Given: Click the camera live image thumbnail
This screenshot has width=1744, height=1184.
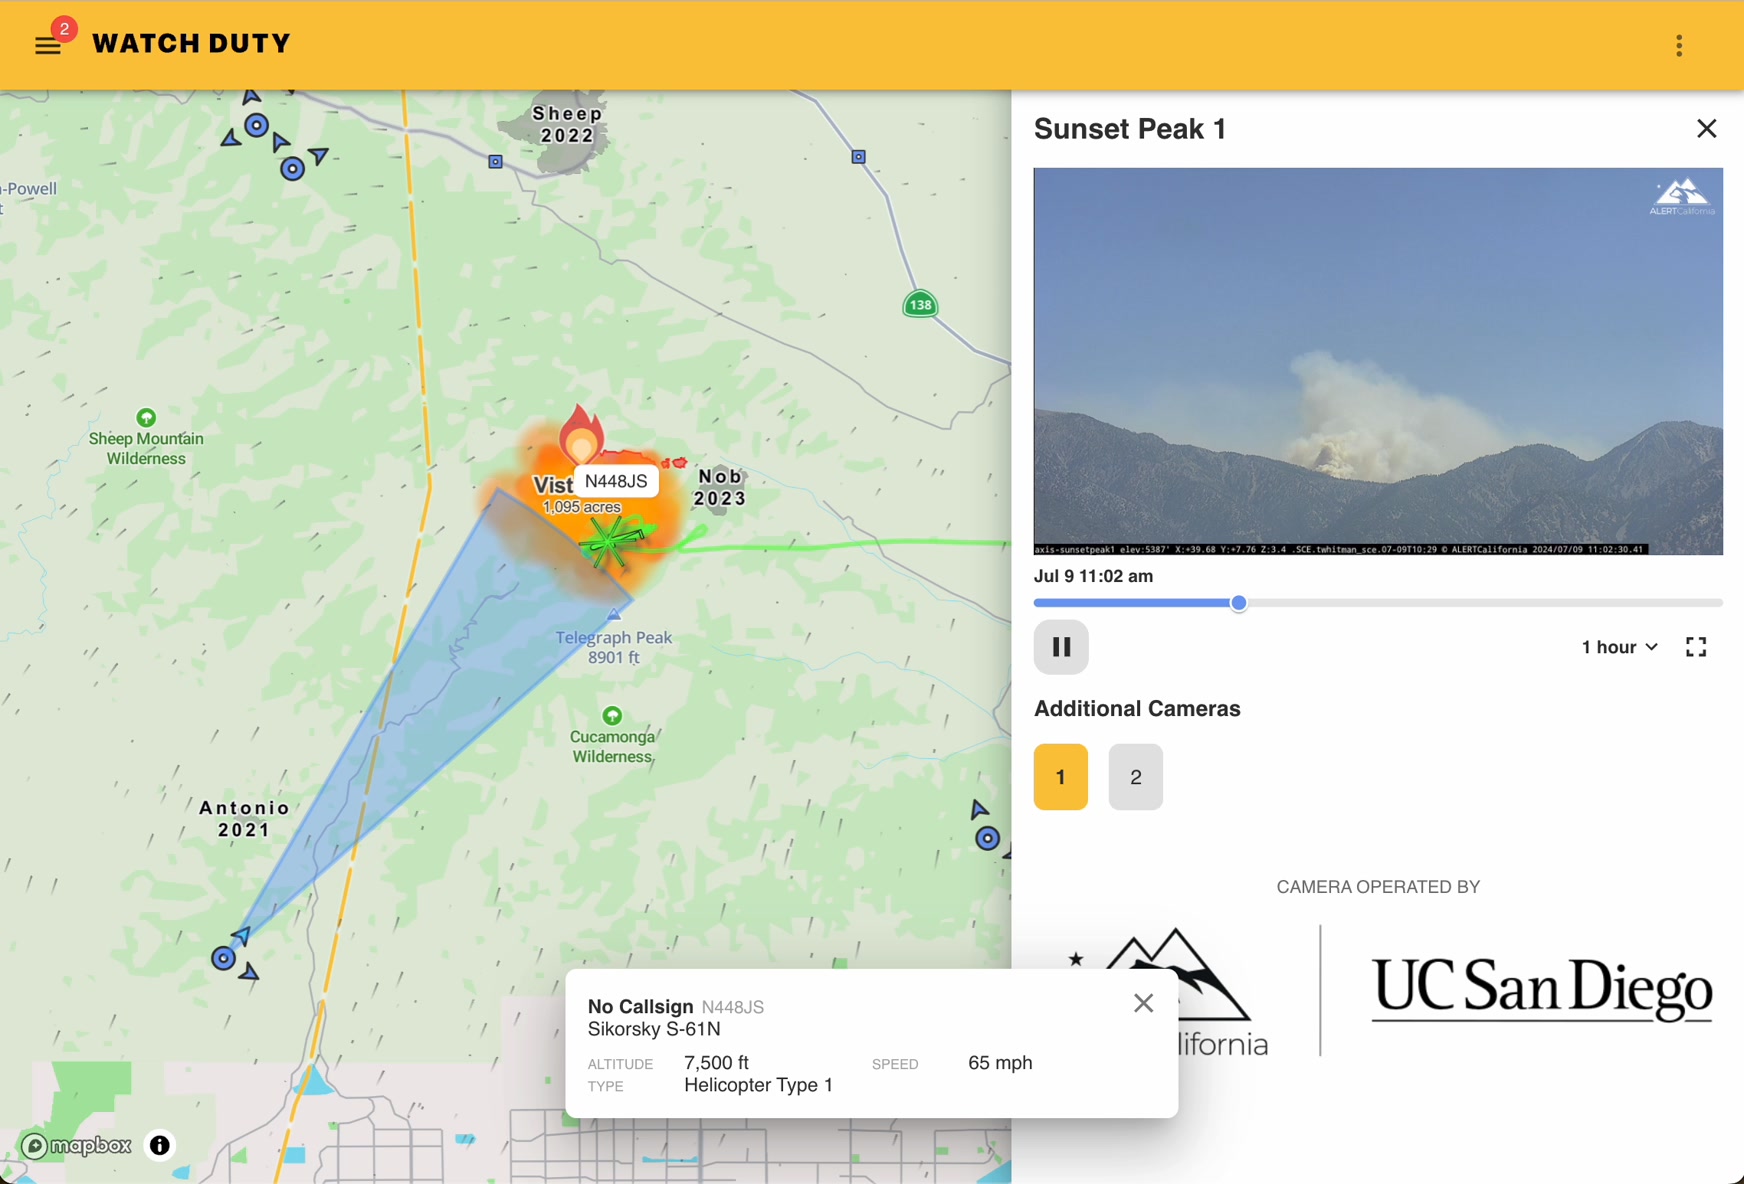Looking at the screenshot, I should click(1378, 361).
